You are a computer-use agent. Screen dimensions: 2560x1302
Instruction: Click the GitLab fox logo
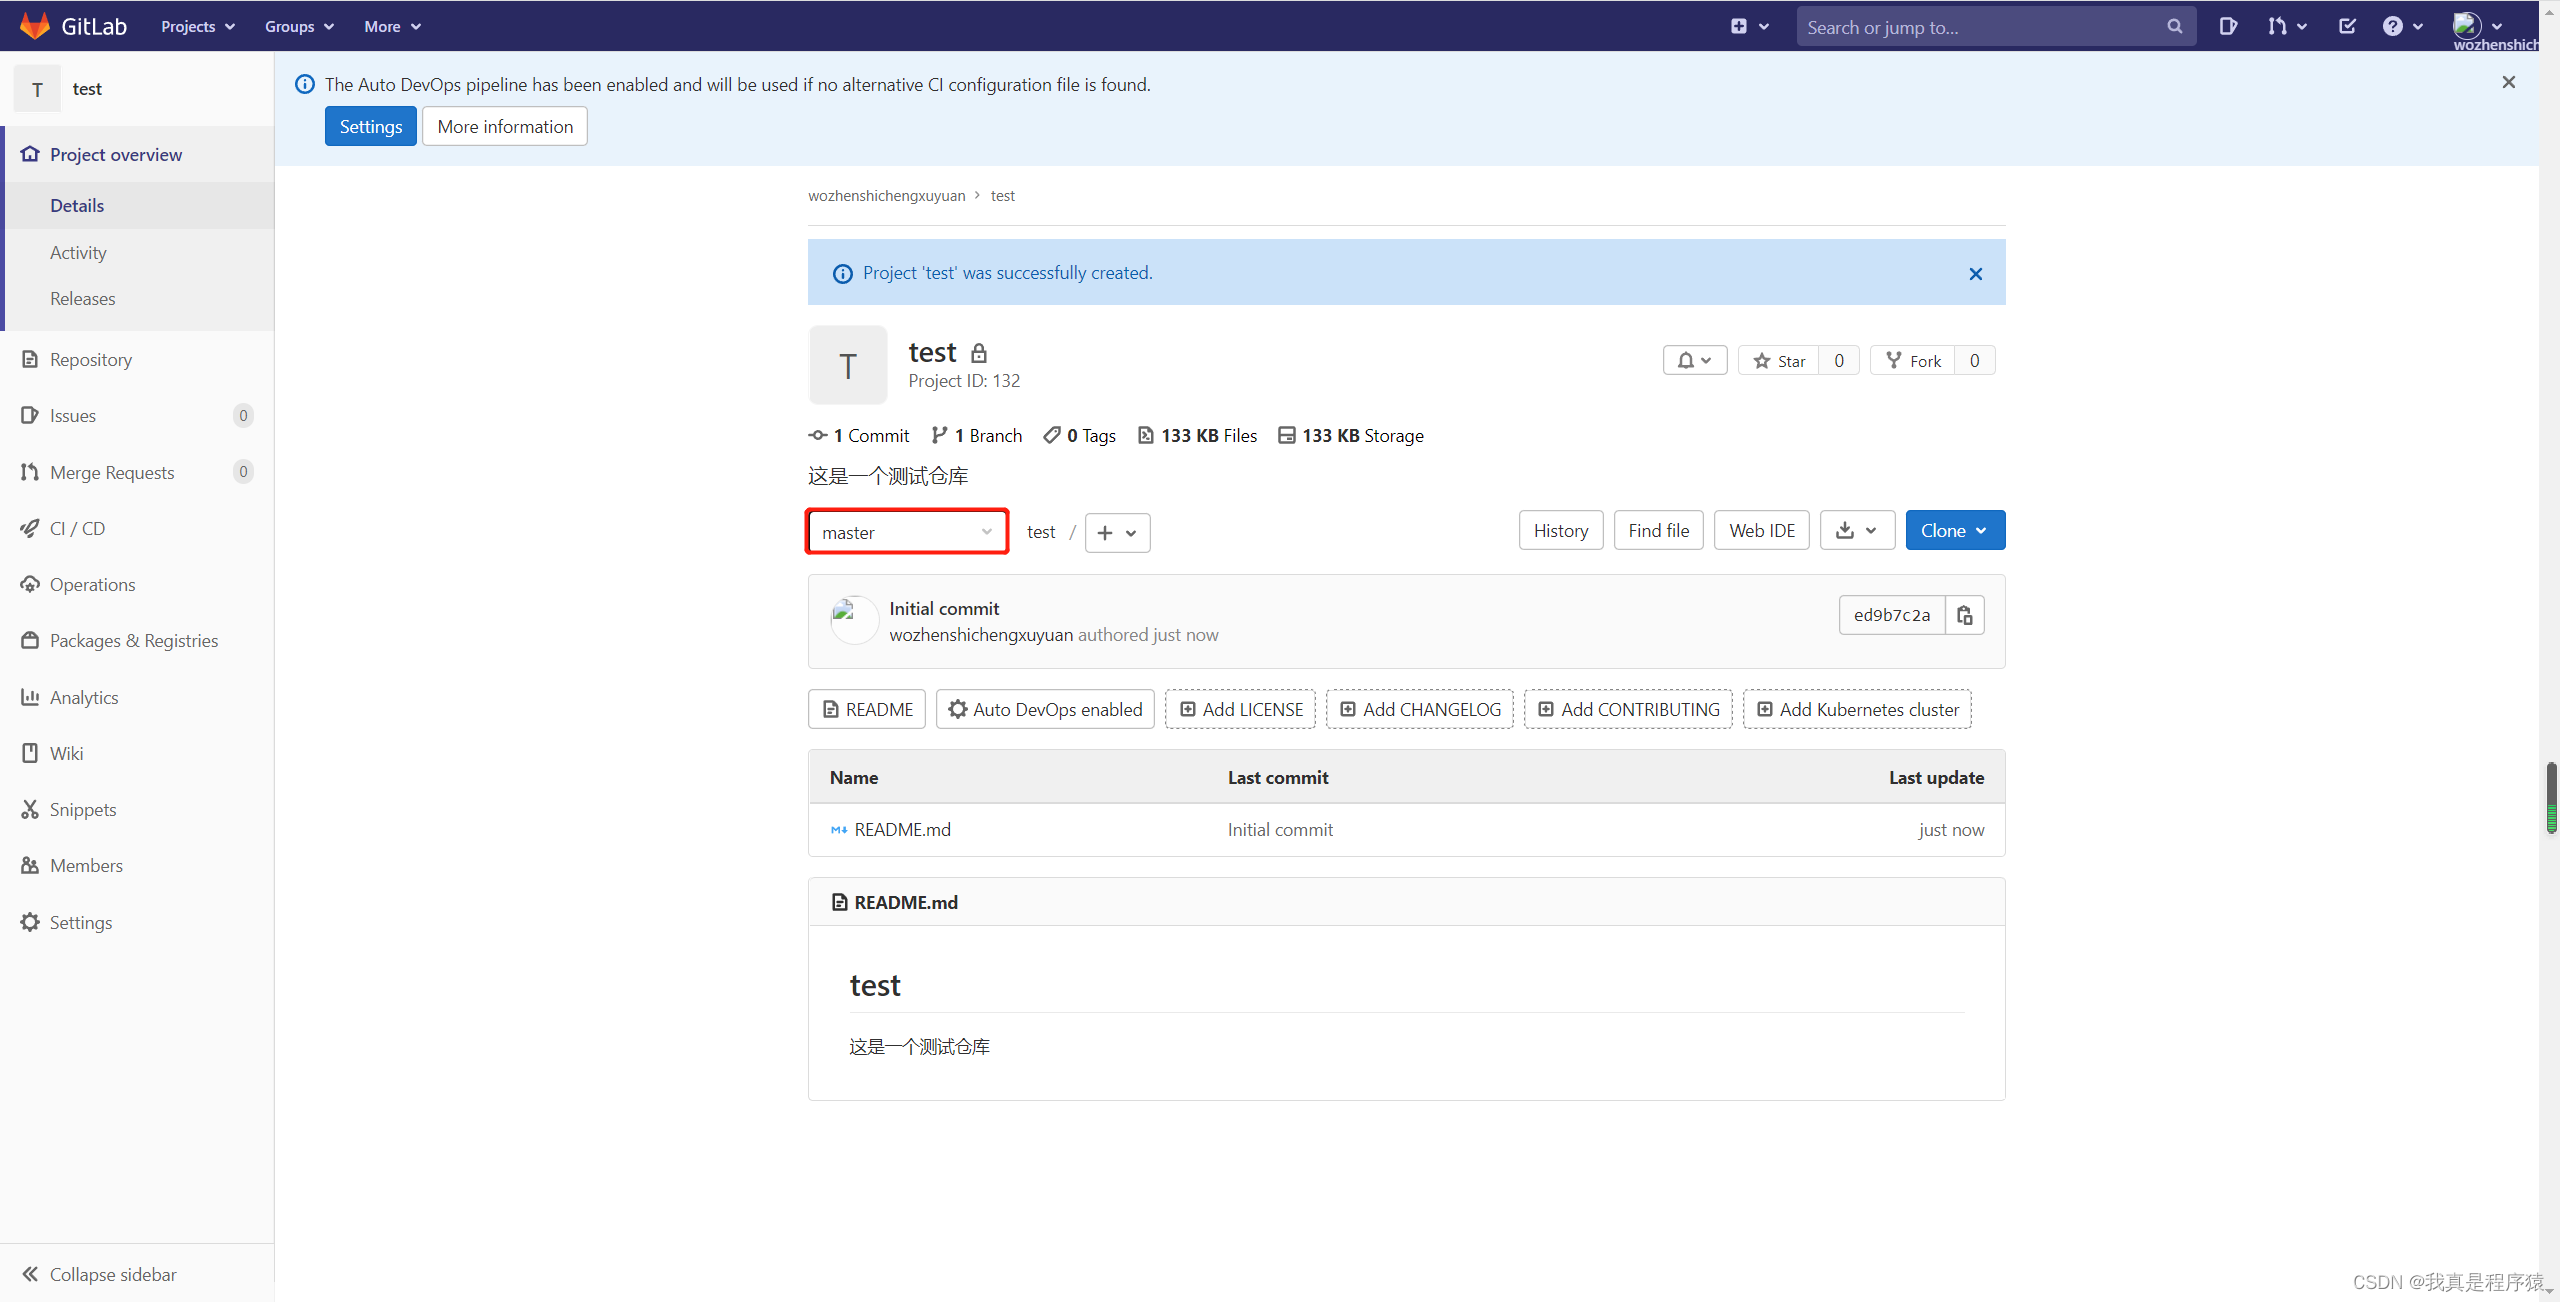pyautogui.click(x=35, y=26)
